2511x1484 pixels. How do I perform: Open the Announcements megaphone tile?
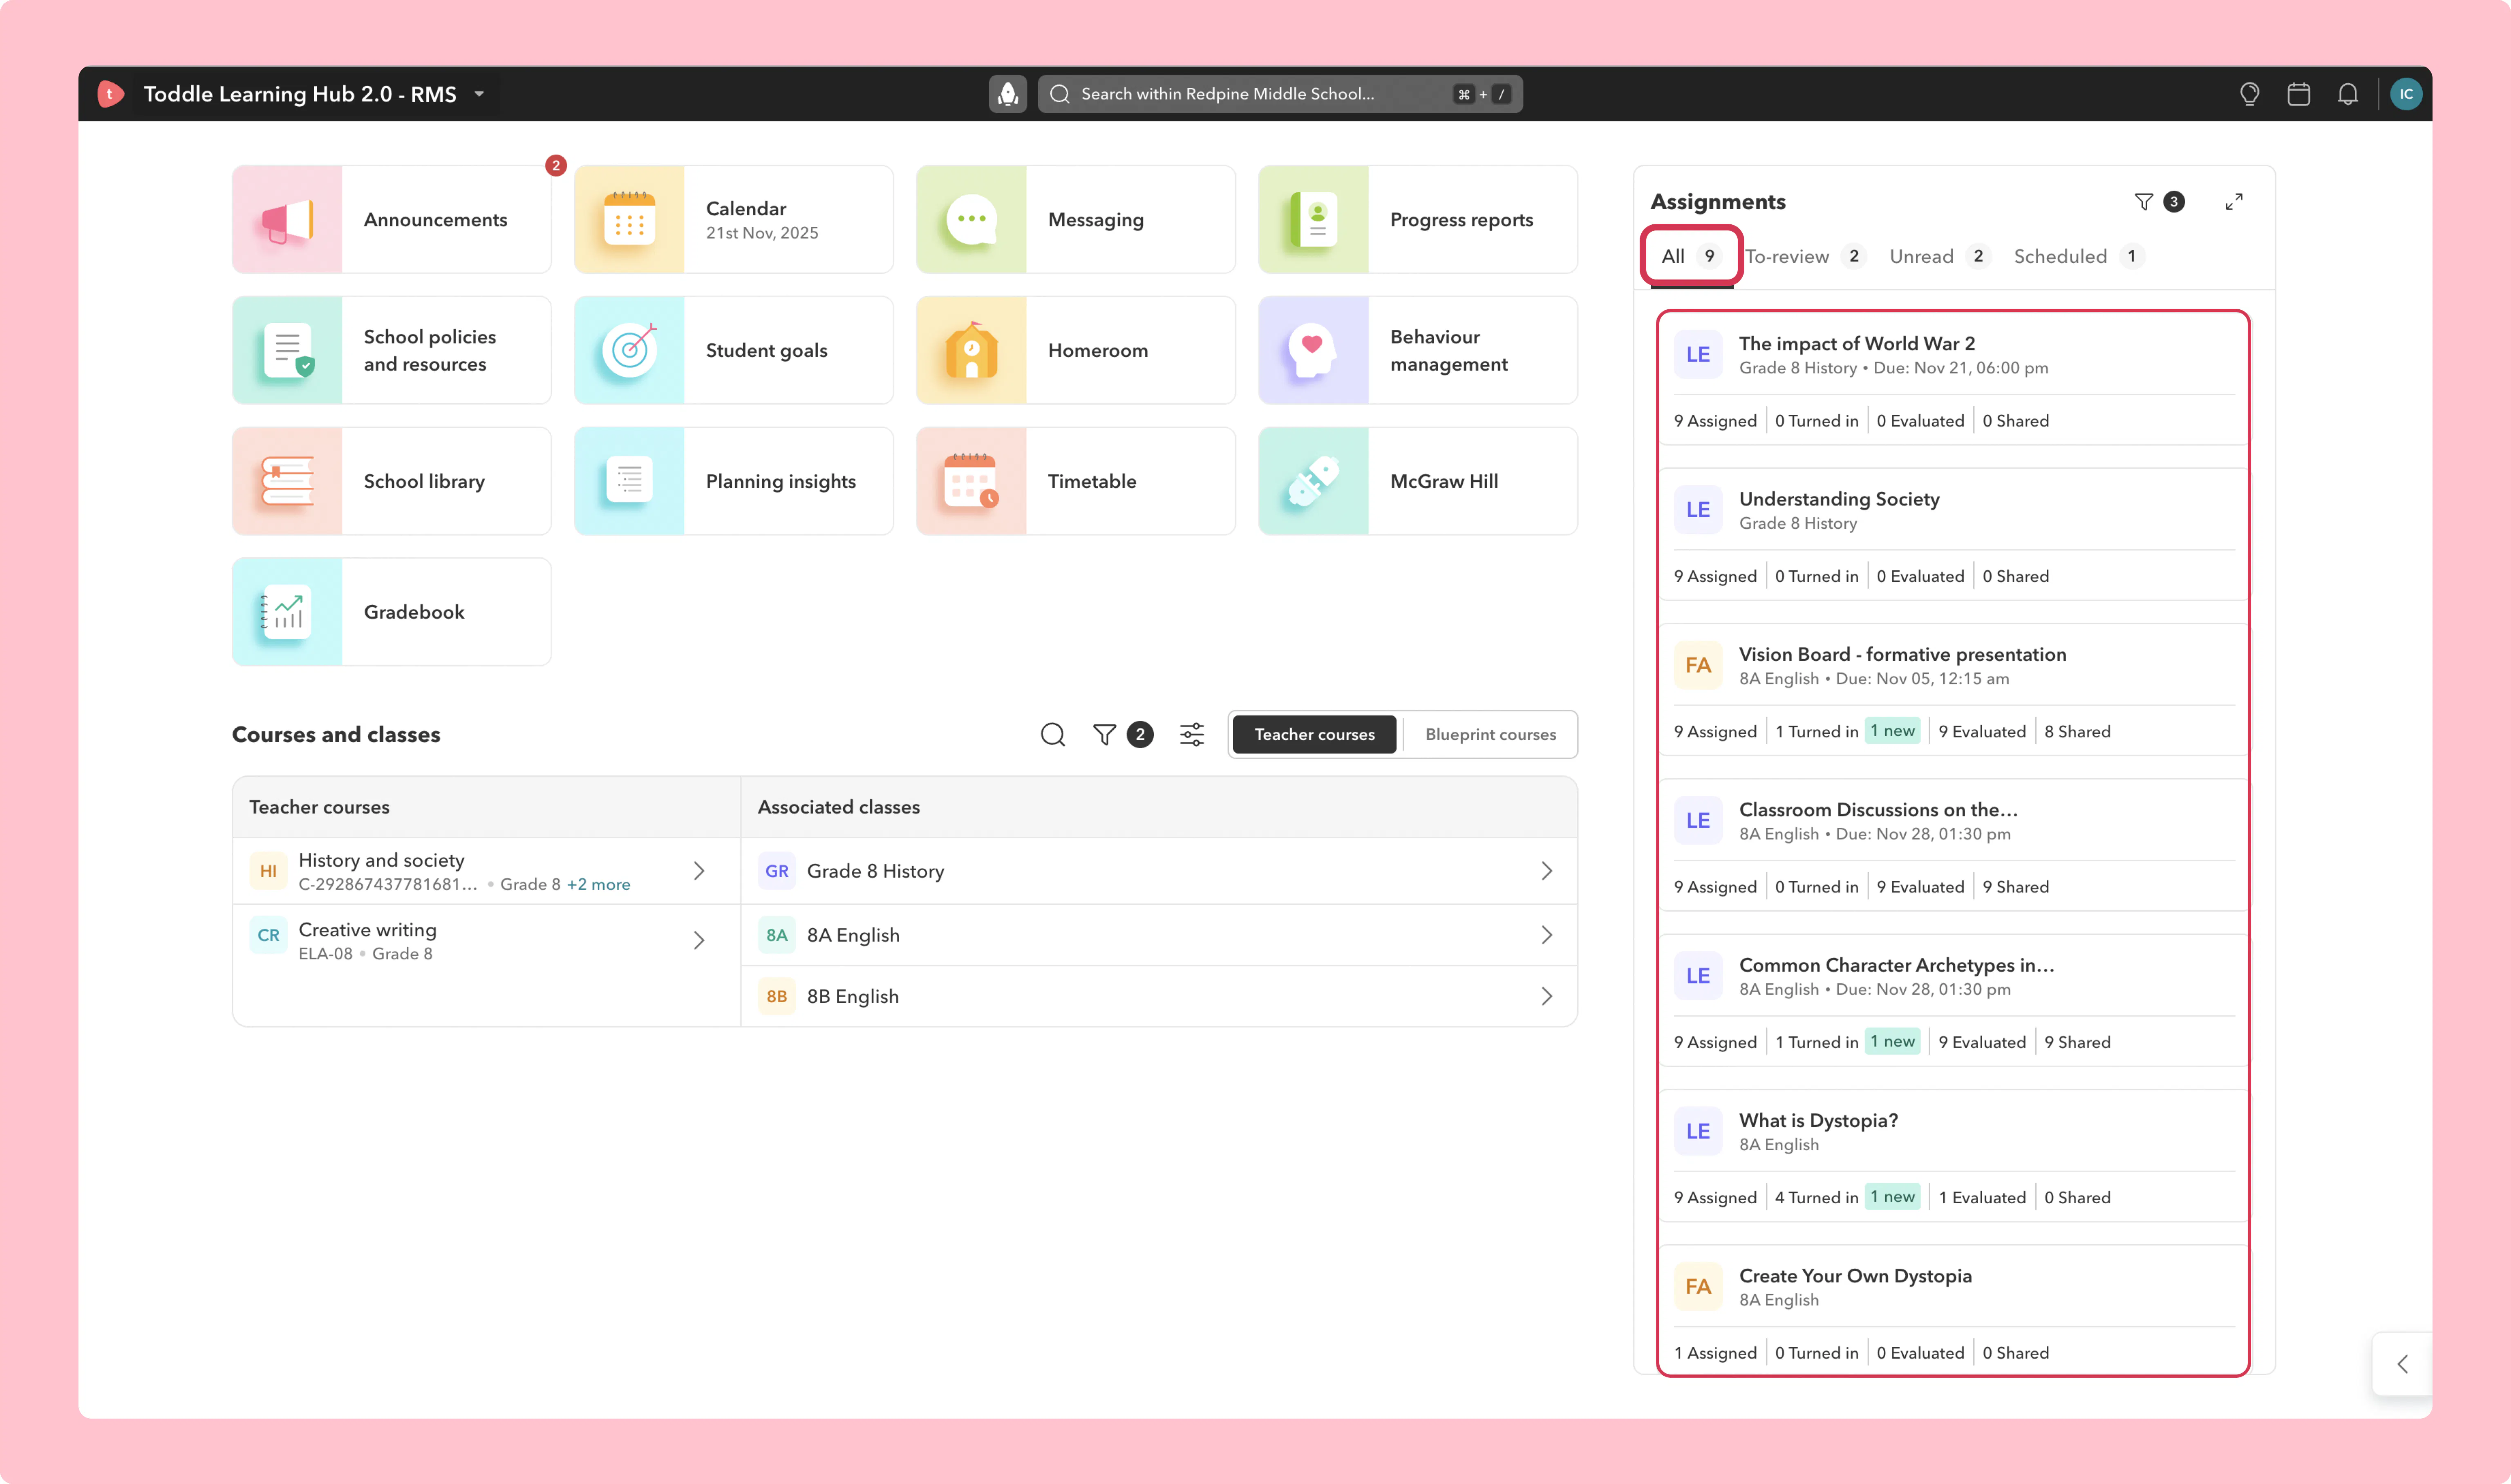391,219
